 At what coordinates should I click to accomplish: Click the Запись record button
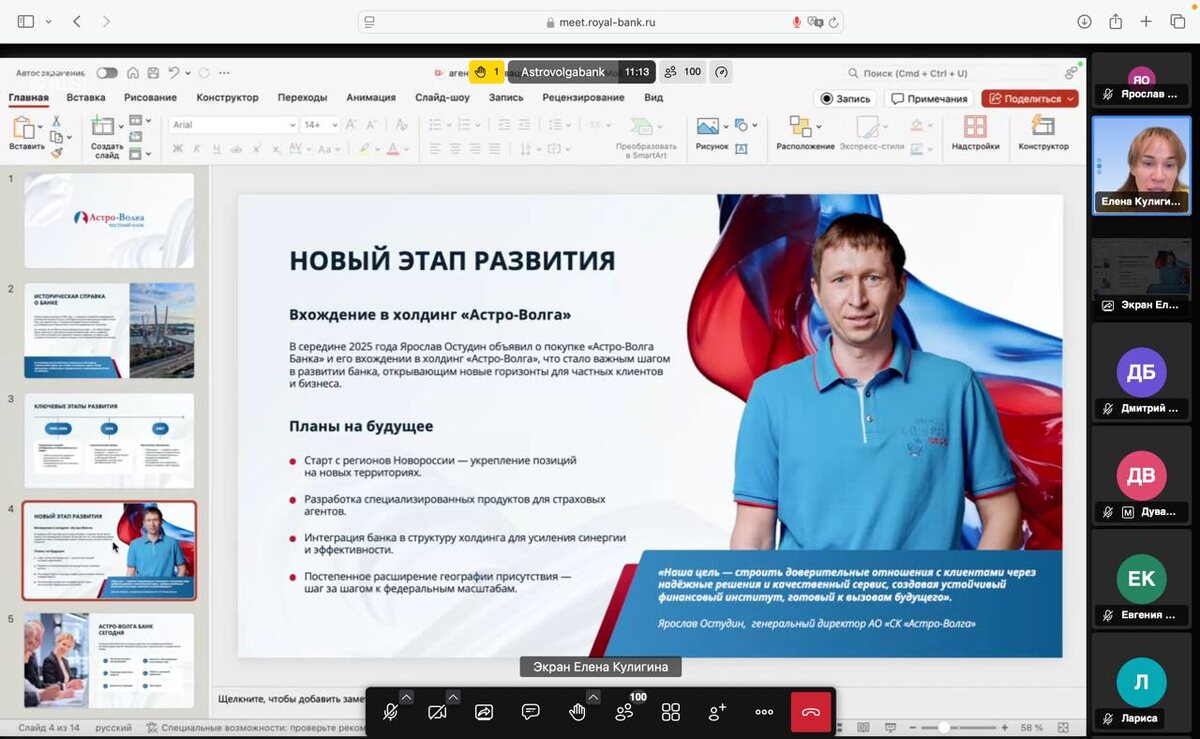point(846,99)
